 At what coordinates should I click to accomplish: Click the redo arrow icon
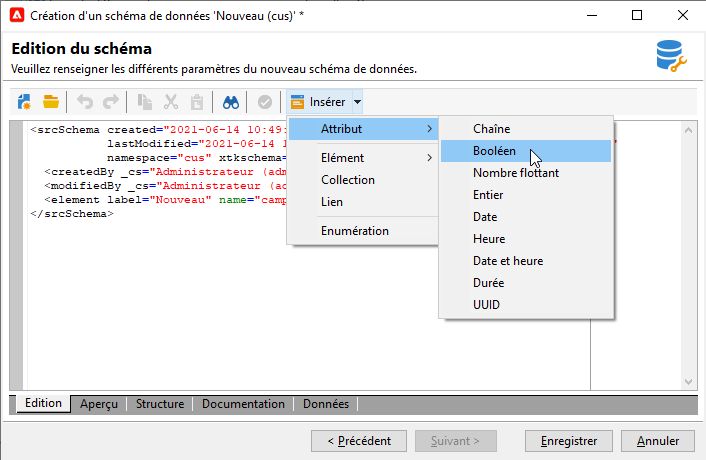click(111, 102)
